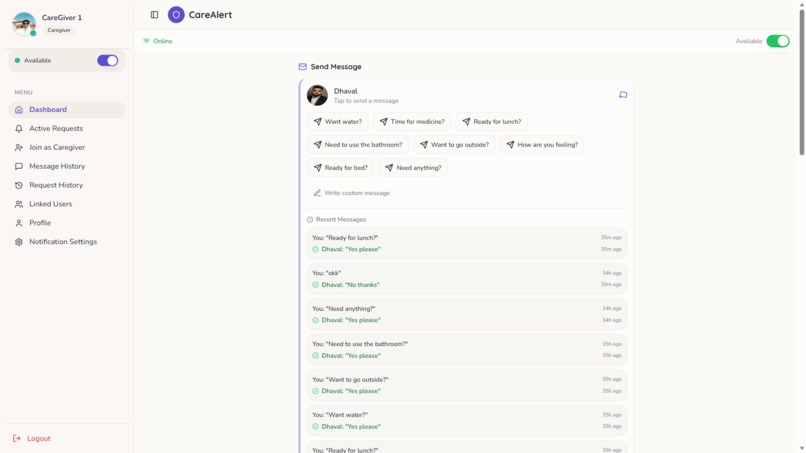Open Notification Settings in the menu
806x453 pixels.
tap(67, 242)
